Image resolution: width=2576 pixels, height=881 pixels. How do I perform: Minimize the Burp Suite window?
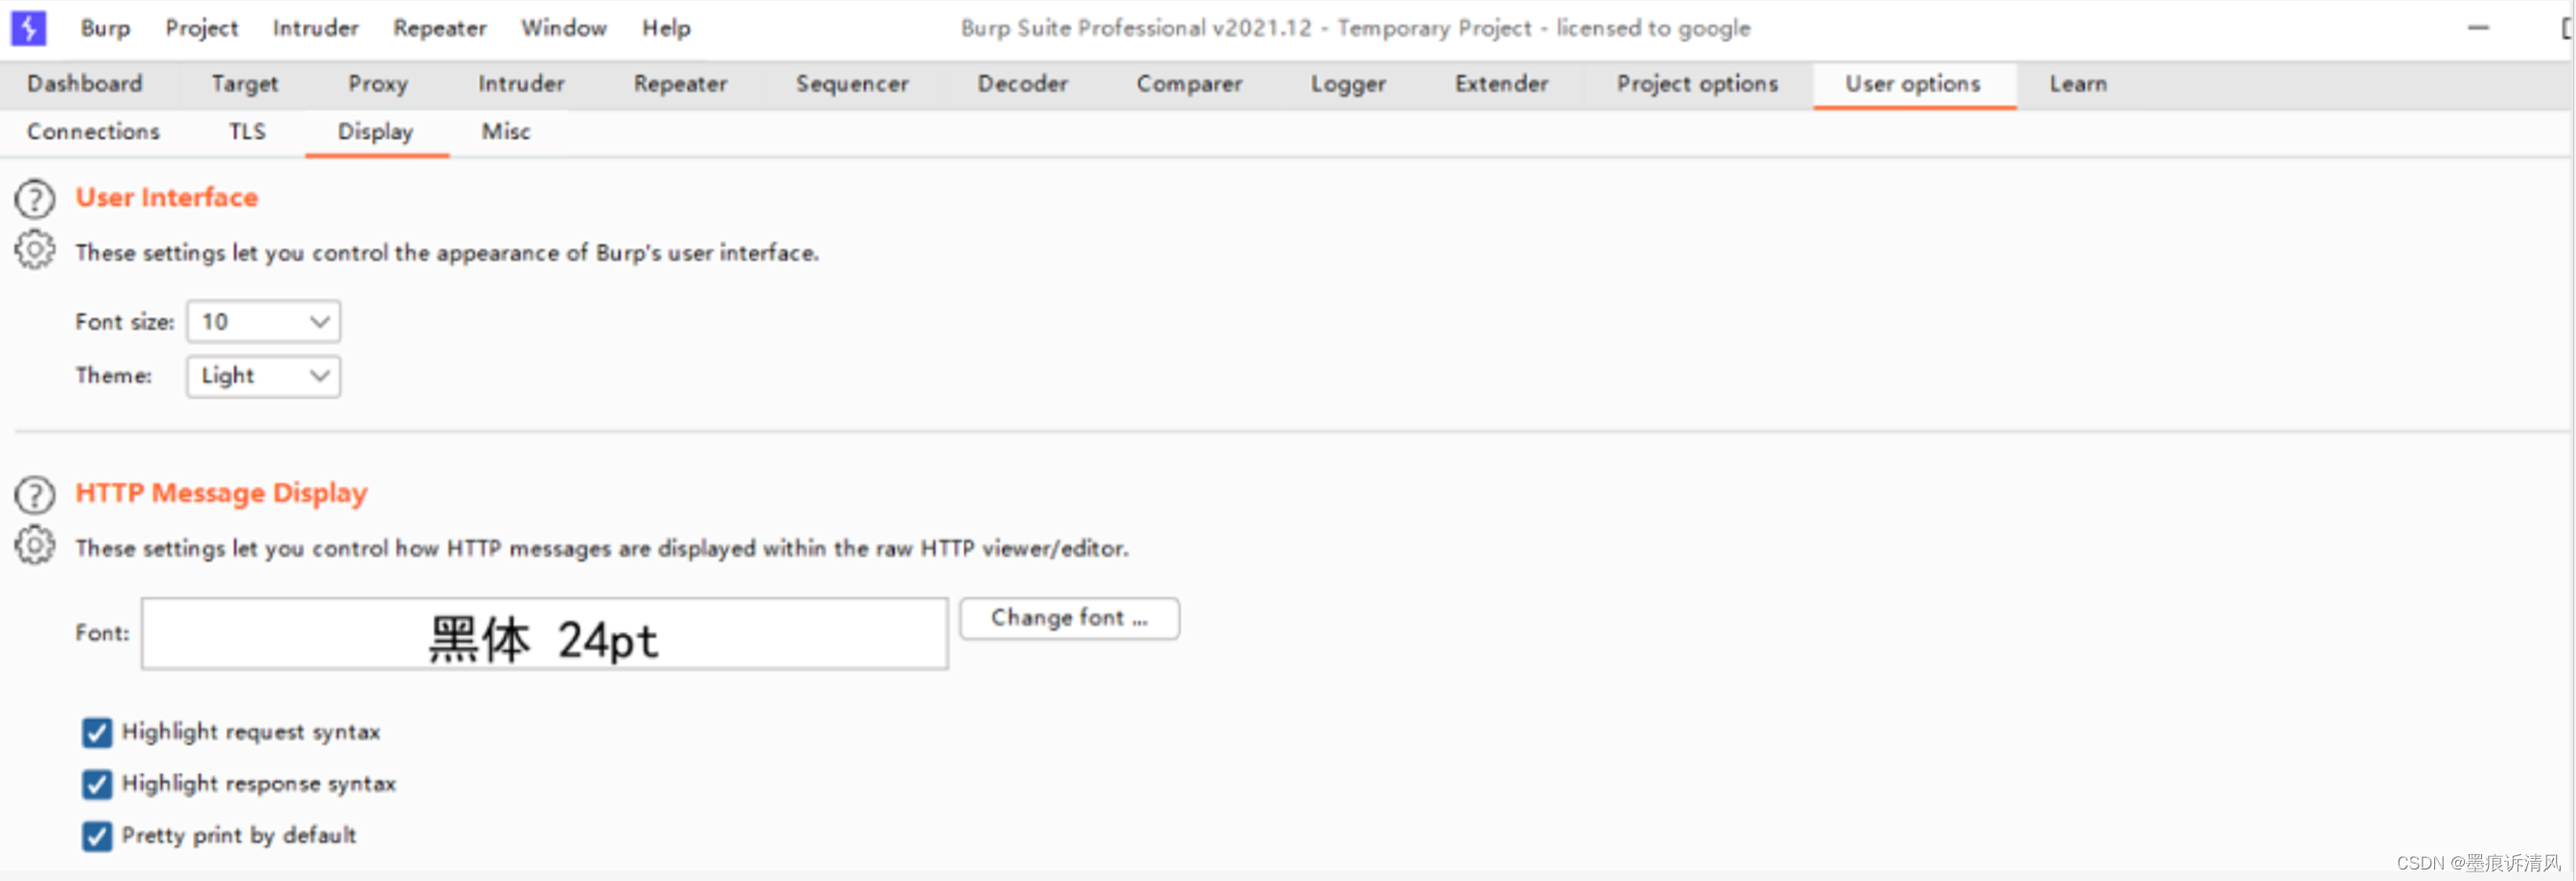coord(2478,28)
